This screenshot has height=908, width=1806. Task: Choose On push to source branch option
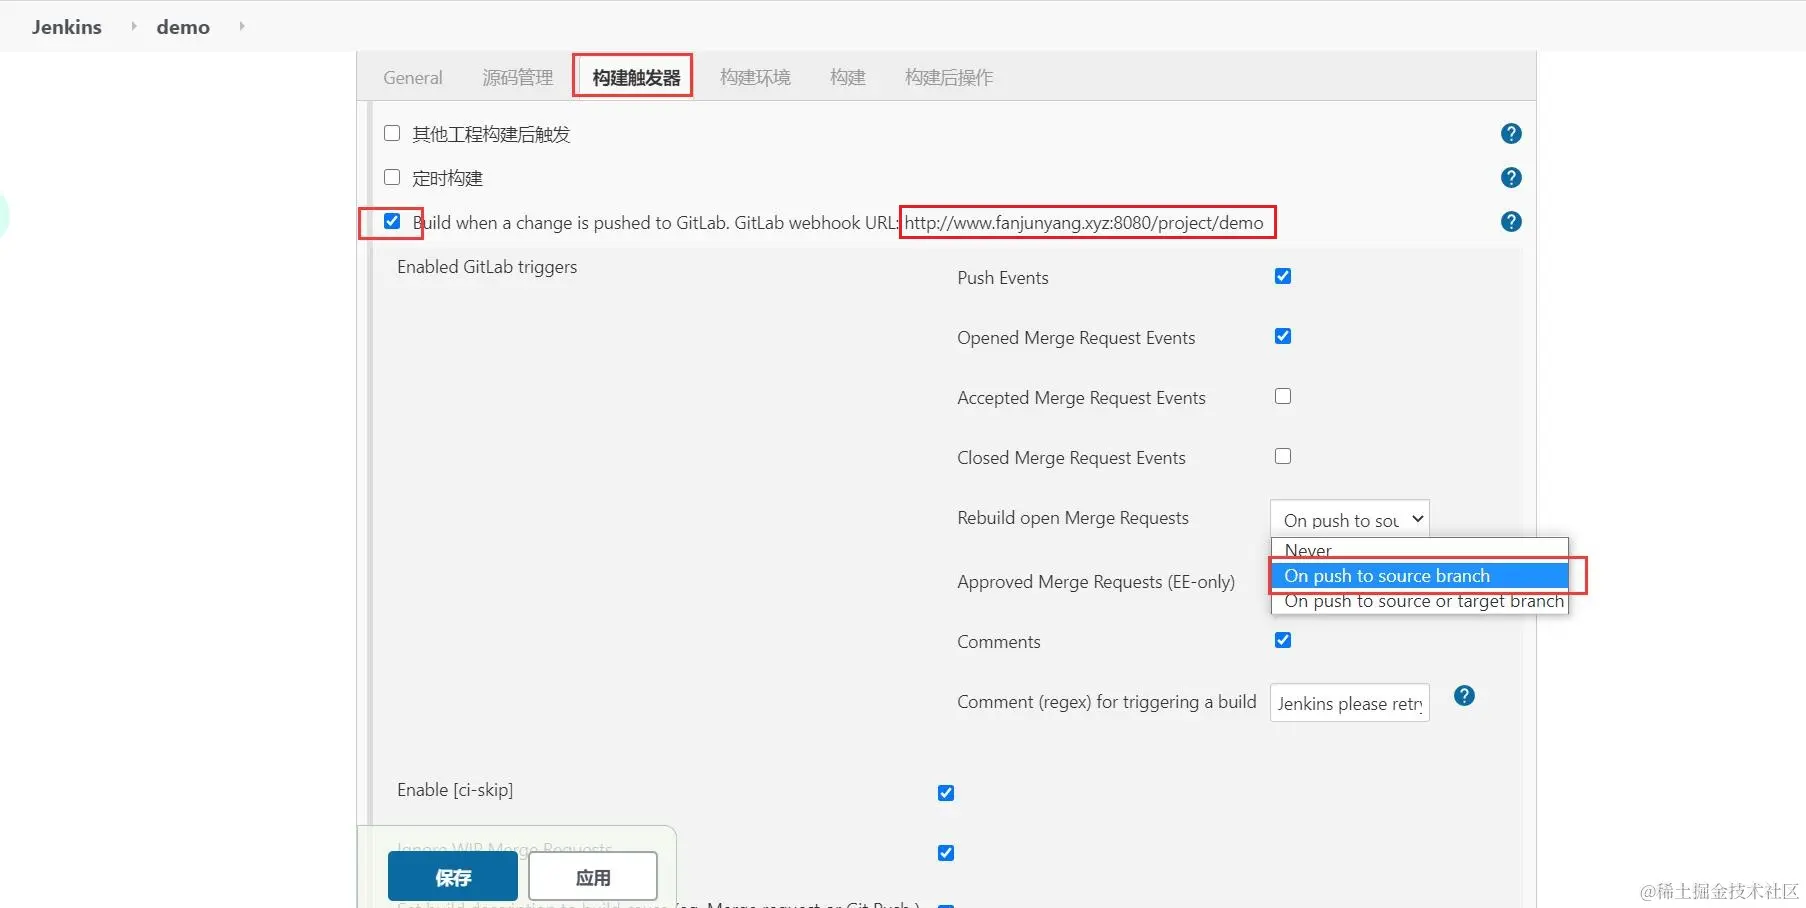coord(1419,576)
